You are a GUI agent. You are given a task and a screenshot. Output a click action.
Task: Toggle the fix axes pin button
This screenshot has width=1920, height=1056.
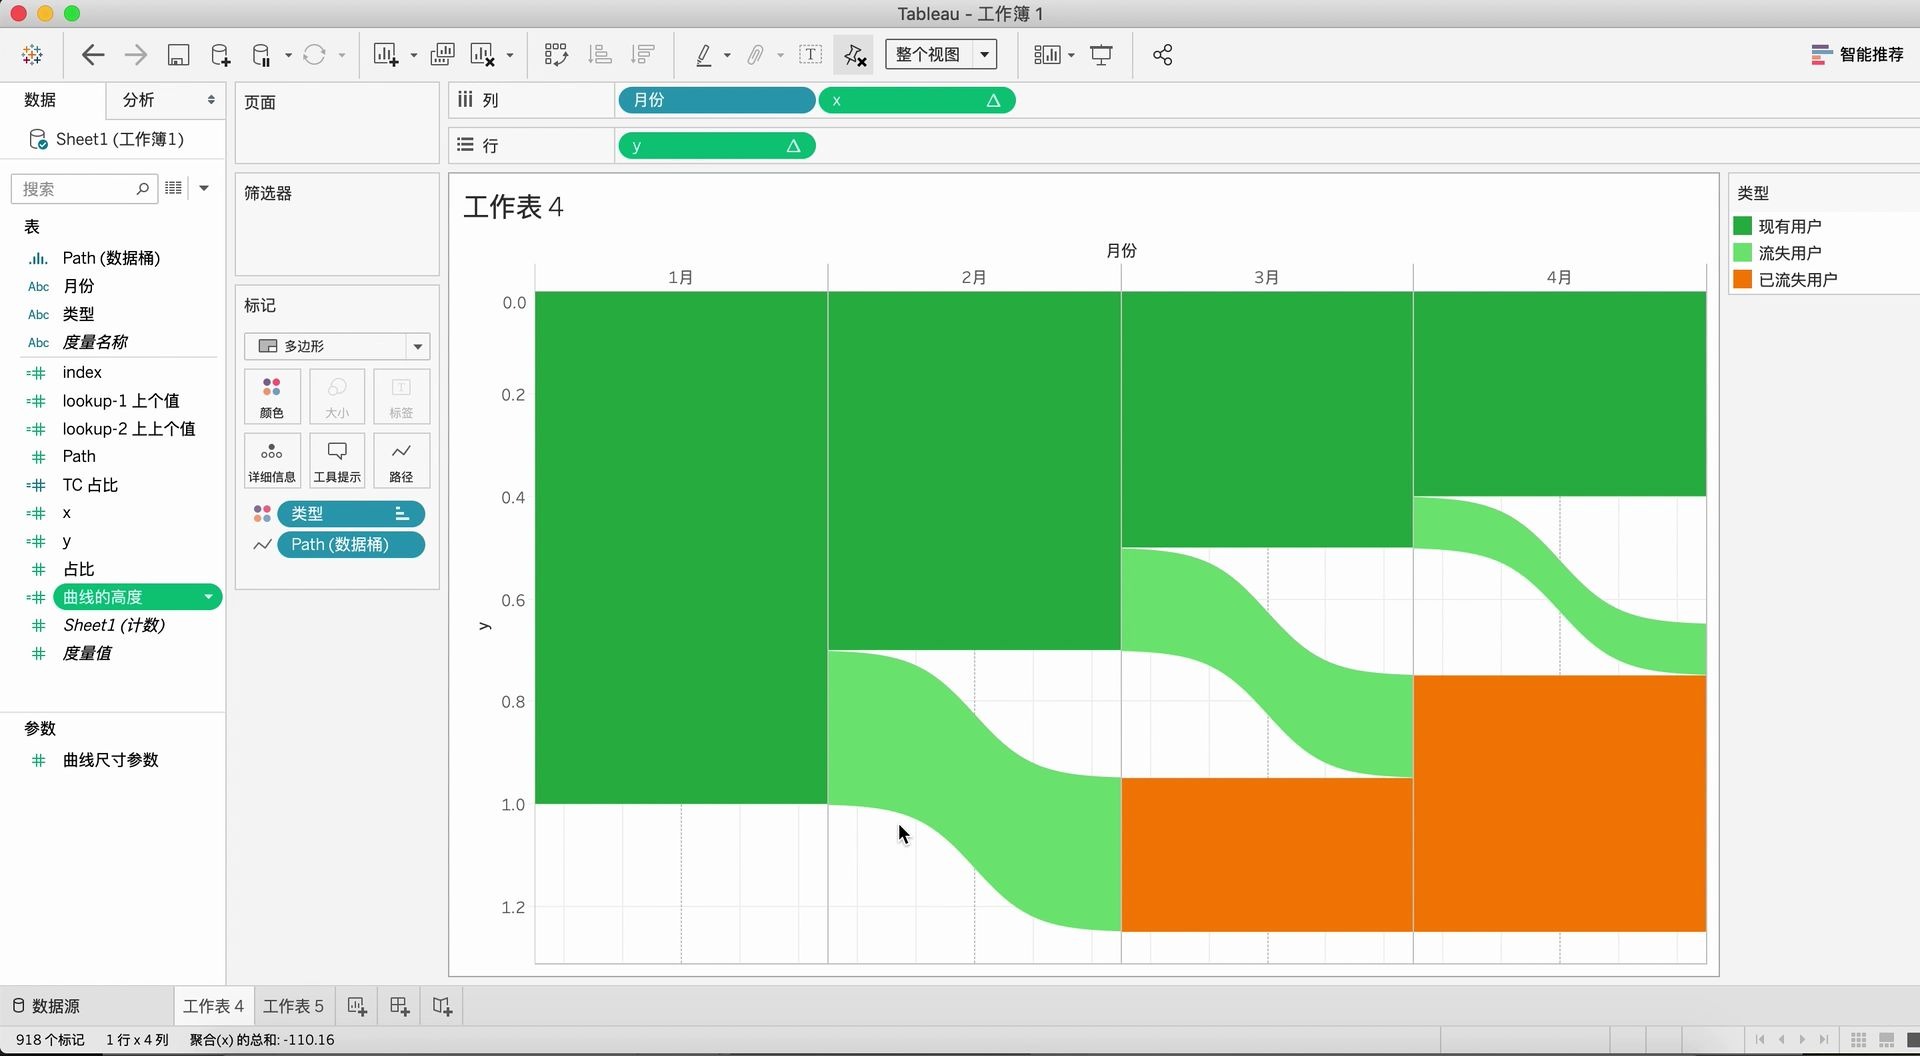tap(854, 55)
